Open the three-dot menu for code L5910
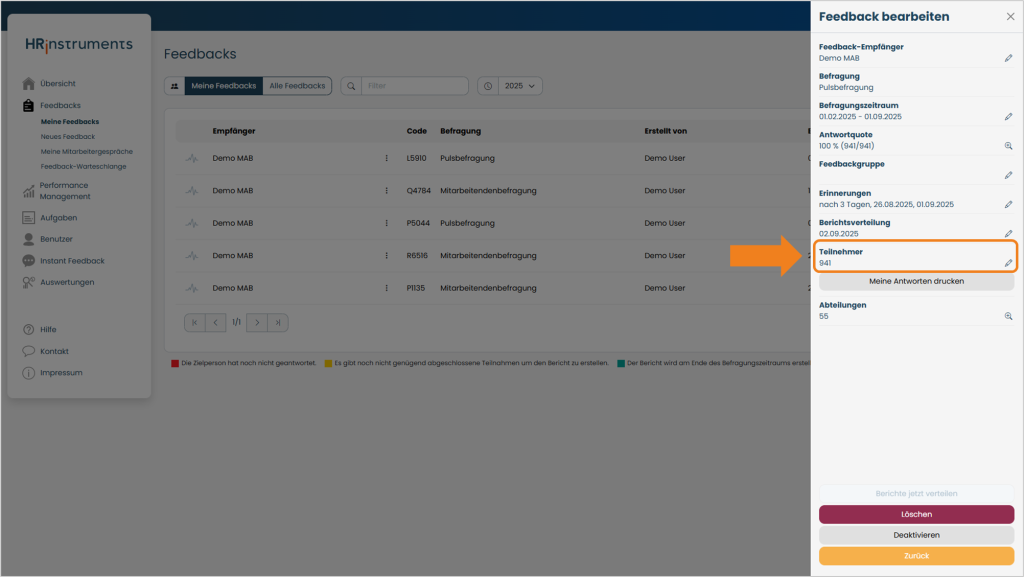 [387, 159]
